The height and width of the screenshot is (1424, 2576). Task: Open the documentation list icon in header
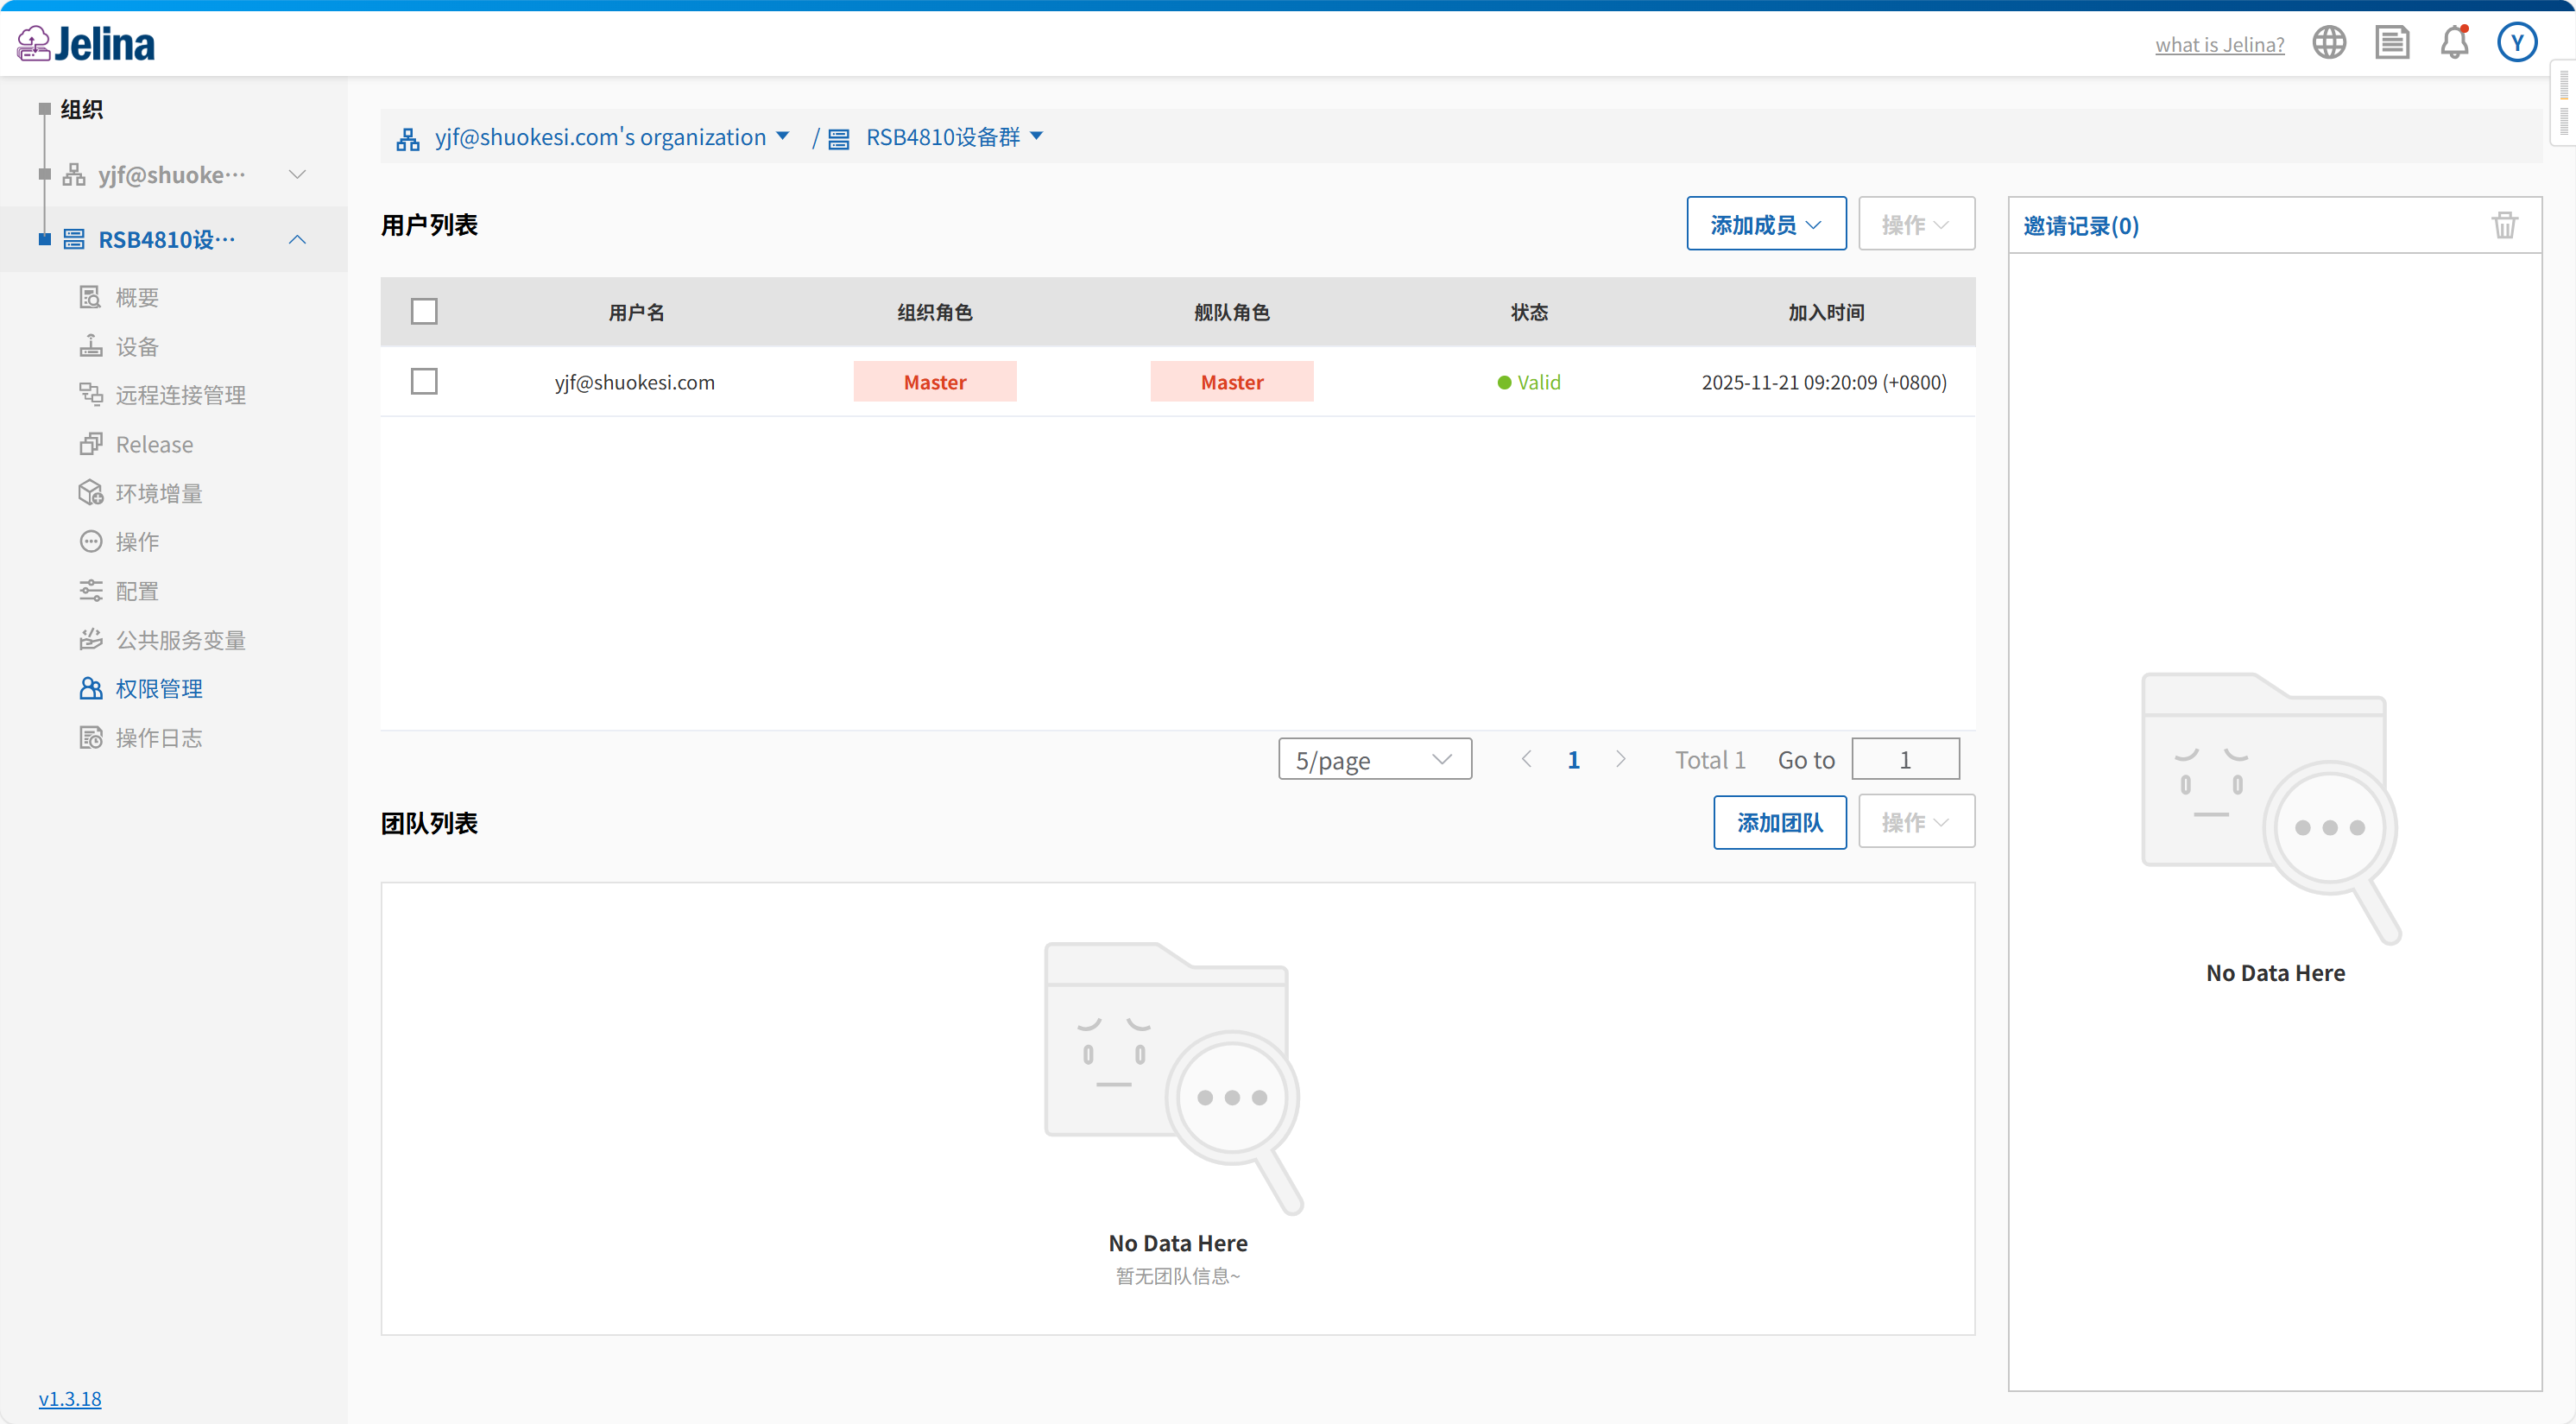click(2392, 43)
